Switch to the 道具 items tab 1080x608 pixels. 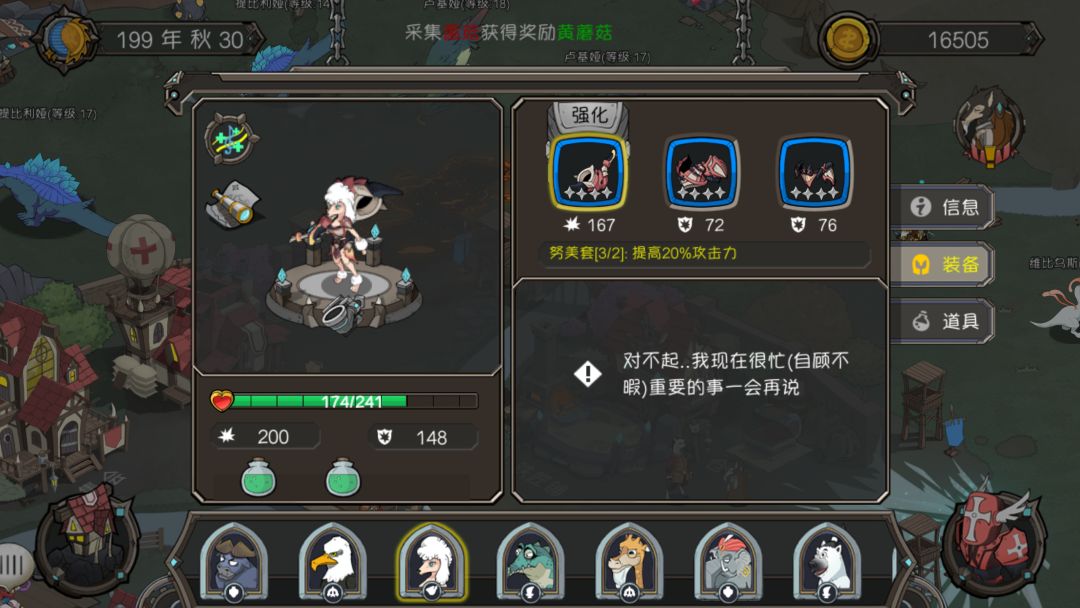tap(944, 321)
